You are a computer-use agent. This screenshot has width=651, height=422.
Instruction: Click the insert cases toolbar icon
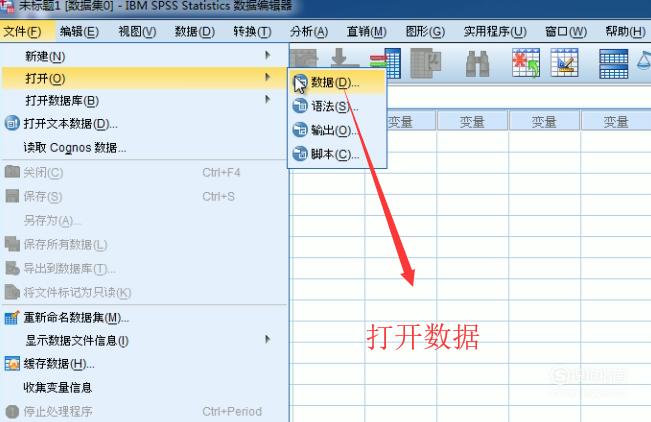(526, 63)
